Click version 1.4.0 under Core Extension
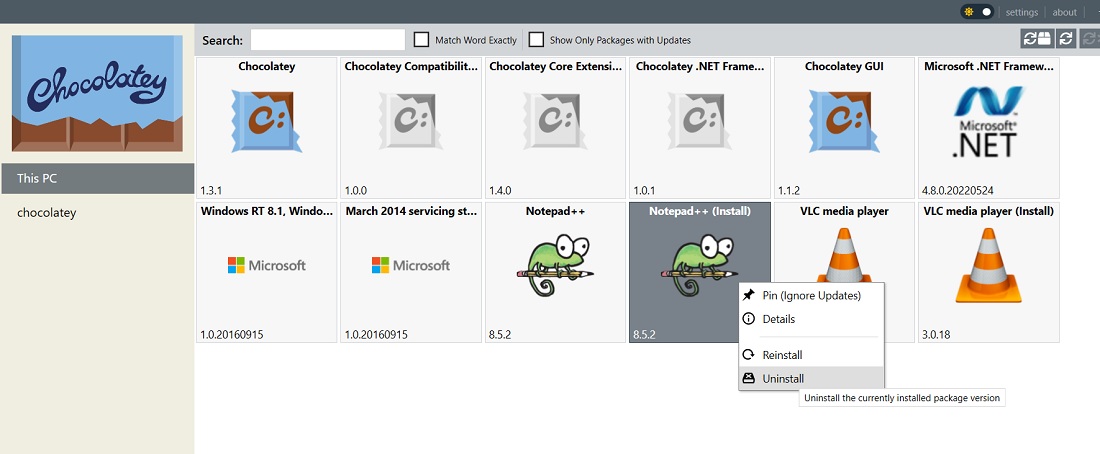 [x=500, y=190]
